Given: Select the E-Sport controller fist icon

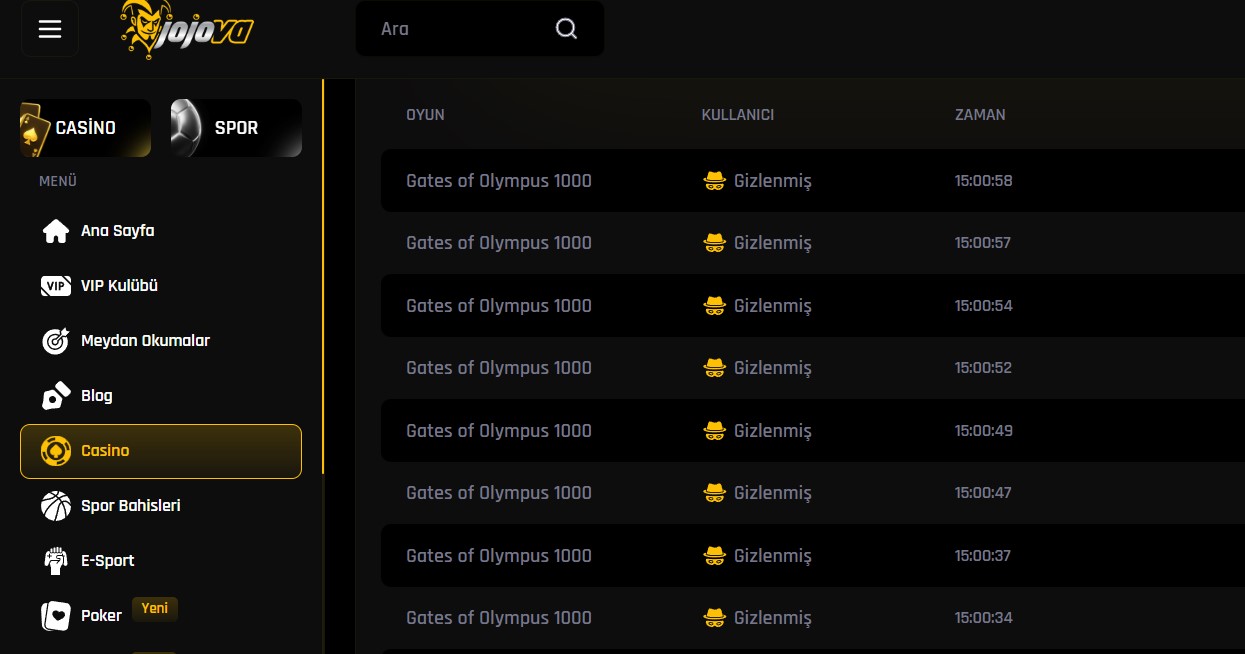Looking at the screenshot, I should [55, 561].
